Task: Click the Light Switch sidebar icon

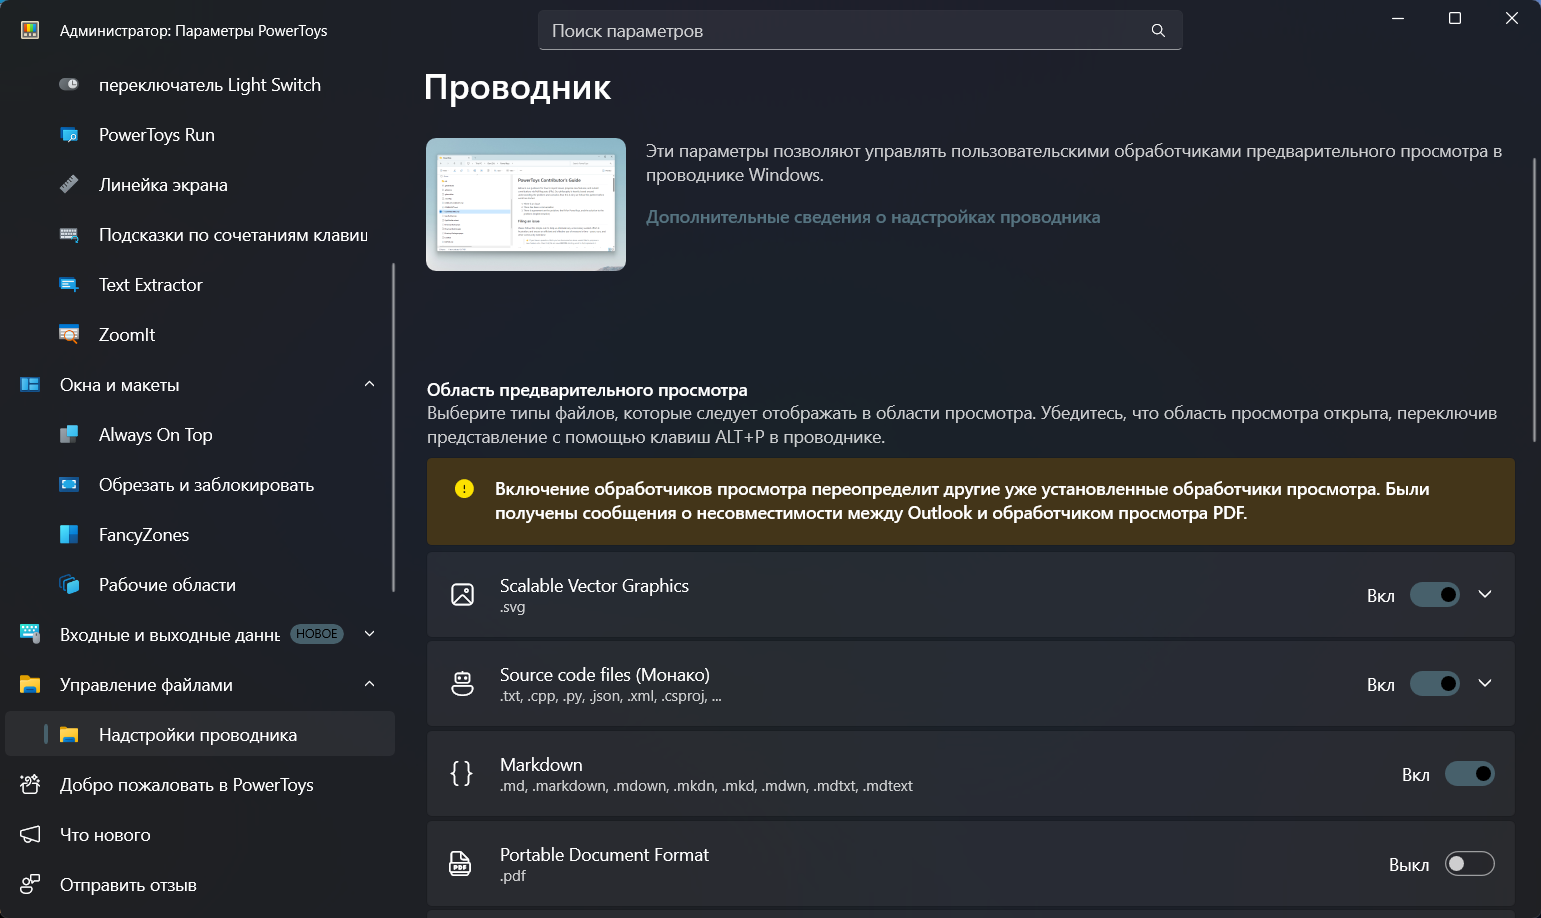Action: (x=69, y=85)
